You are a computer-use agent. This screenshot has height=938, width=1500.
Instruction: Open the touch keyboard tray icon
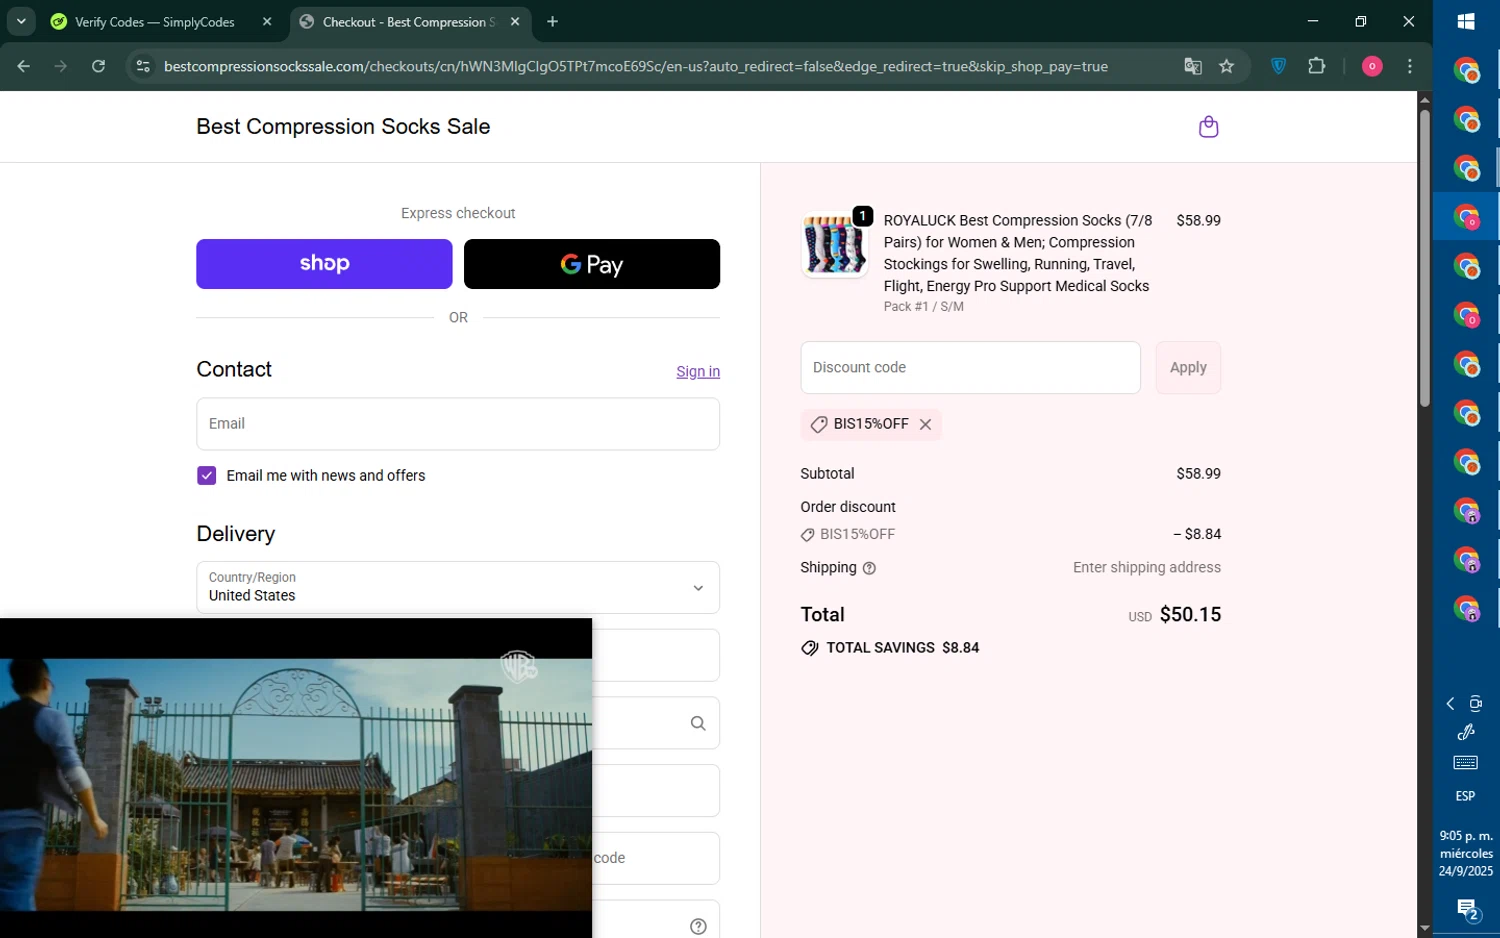point(1466,763)
